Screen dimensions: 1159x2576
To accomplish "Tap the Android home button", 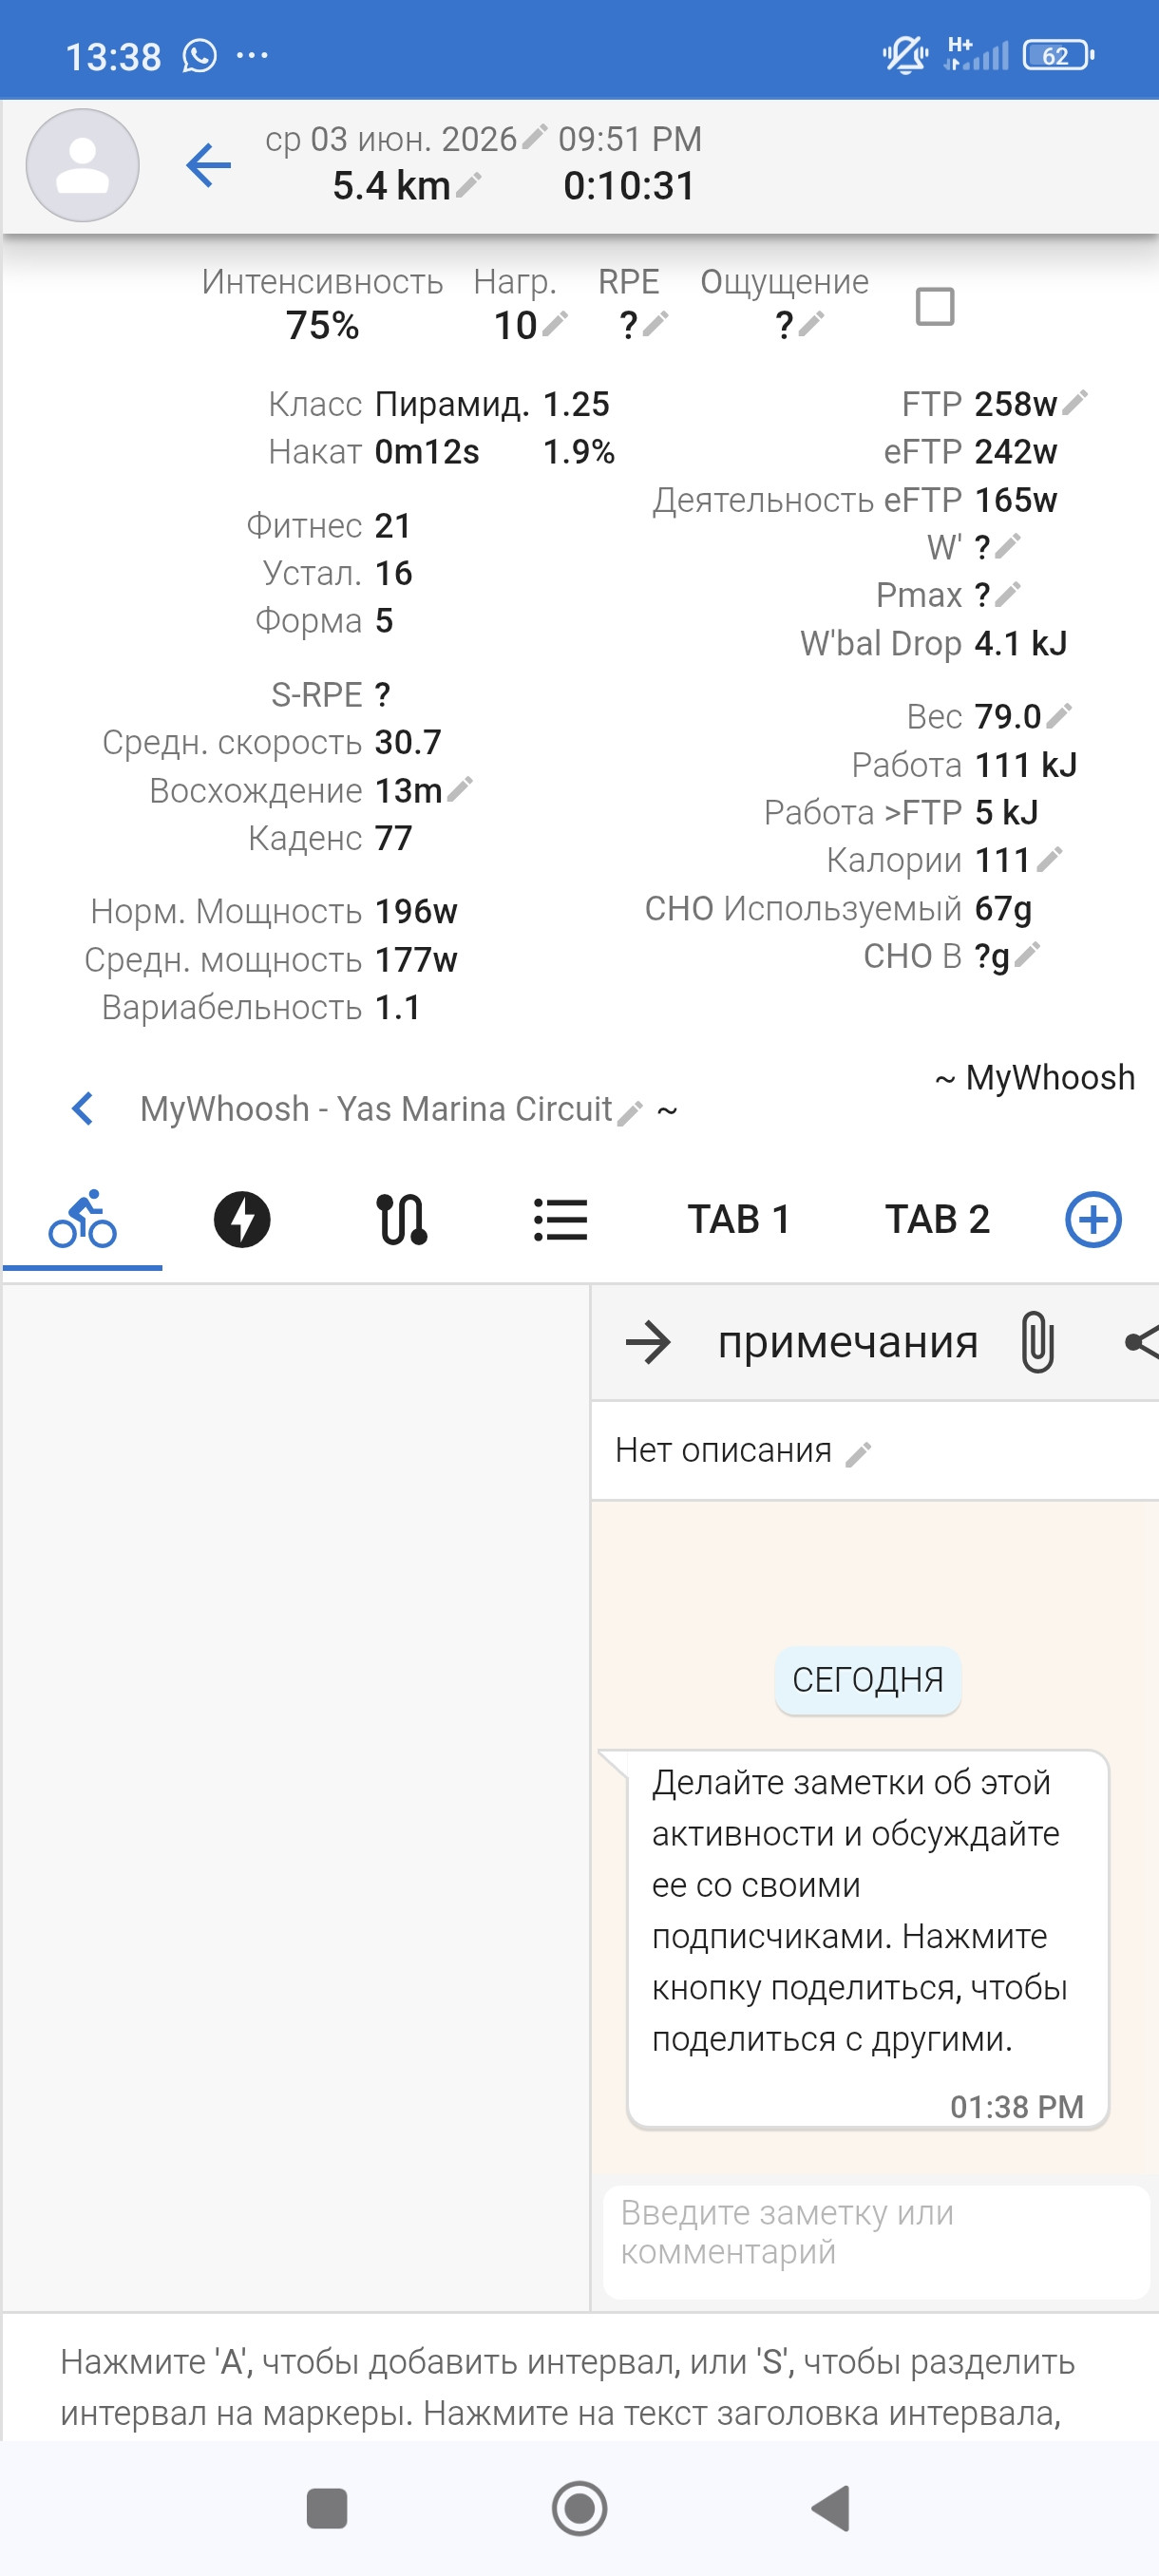I will pyautogui.click(x=580, y=2508).
